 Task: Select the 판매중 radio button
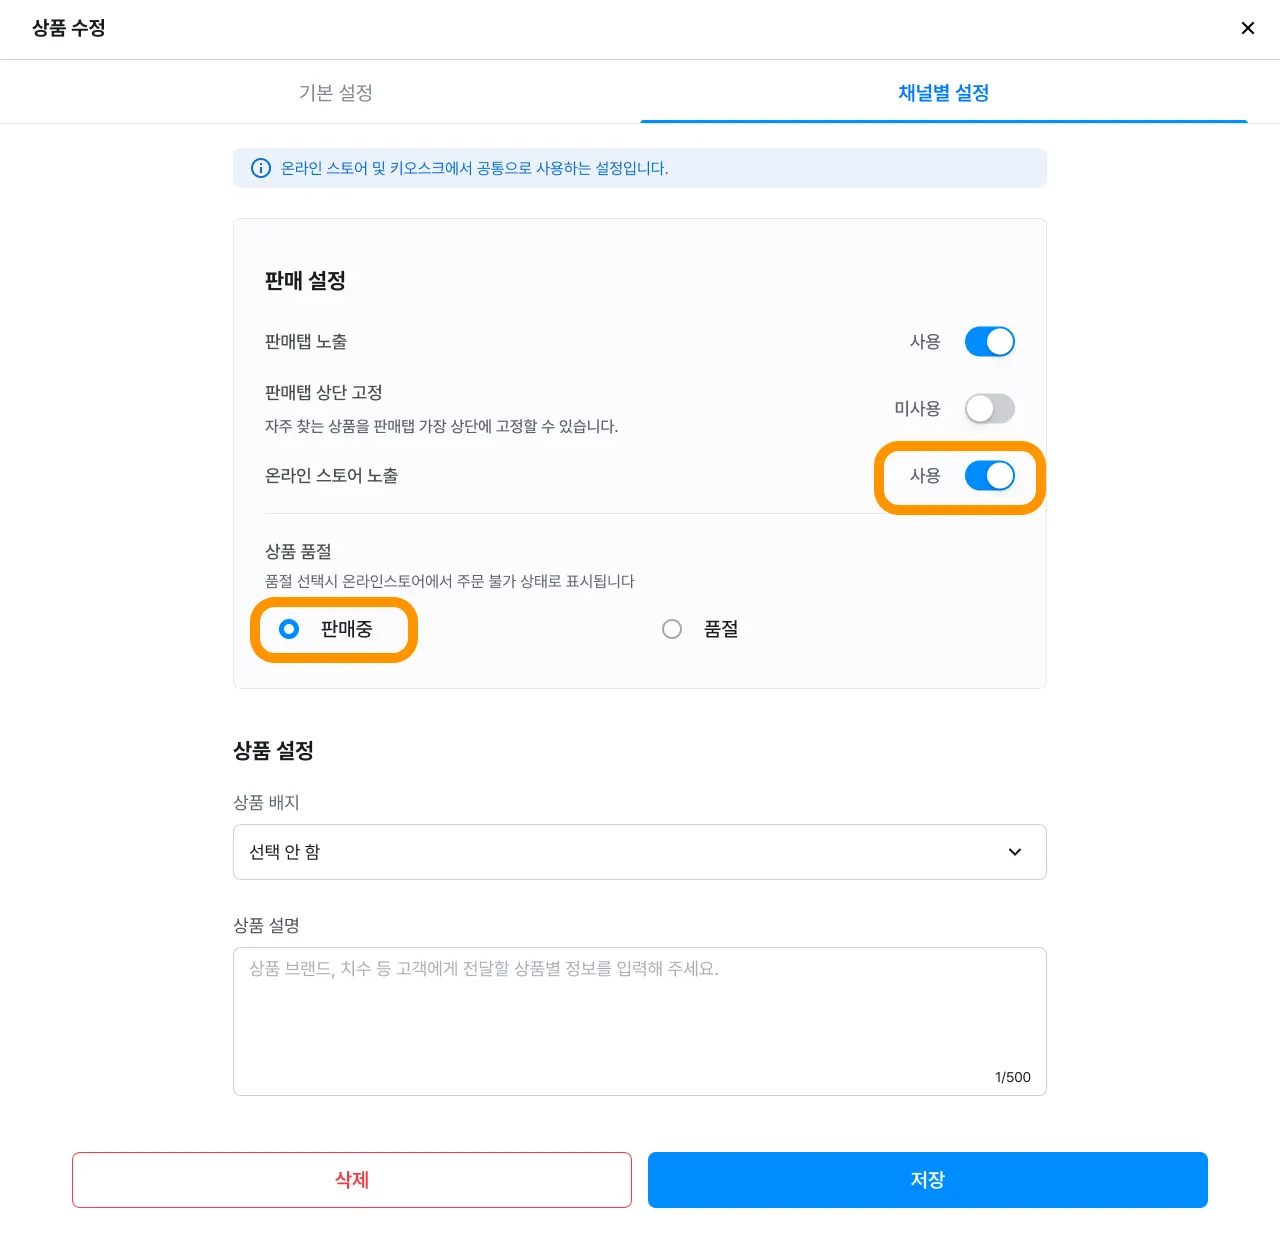289,629
